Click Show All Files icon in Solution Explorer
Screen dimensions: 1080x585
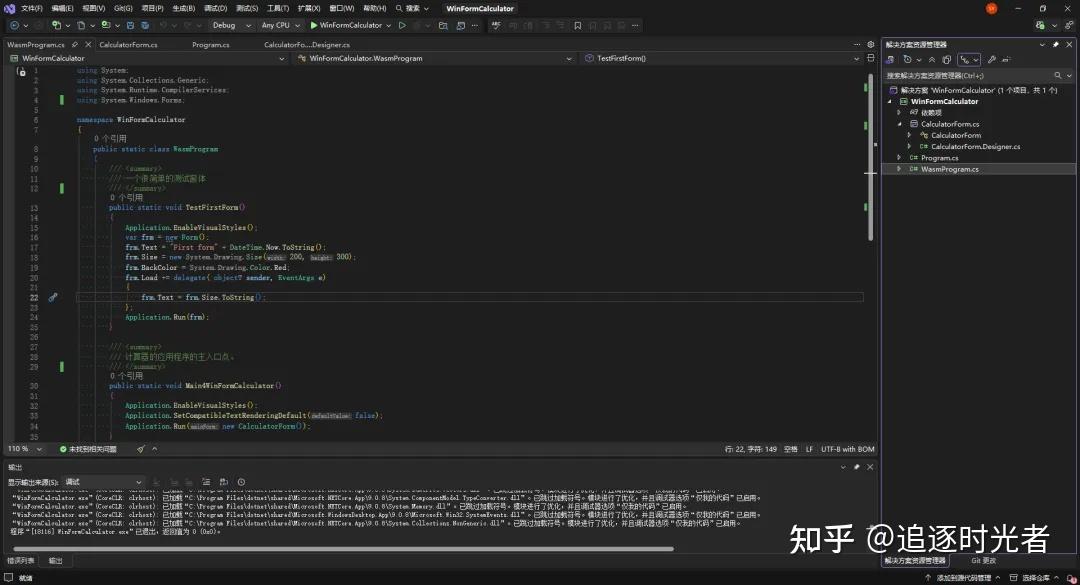(946, 60)
